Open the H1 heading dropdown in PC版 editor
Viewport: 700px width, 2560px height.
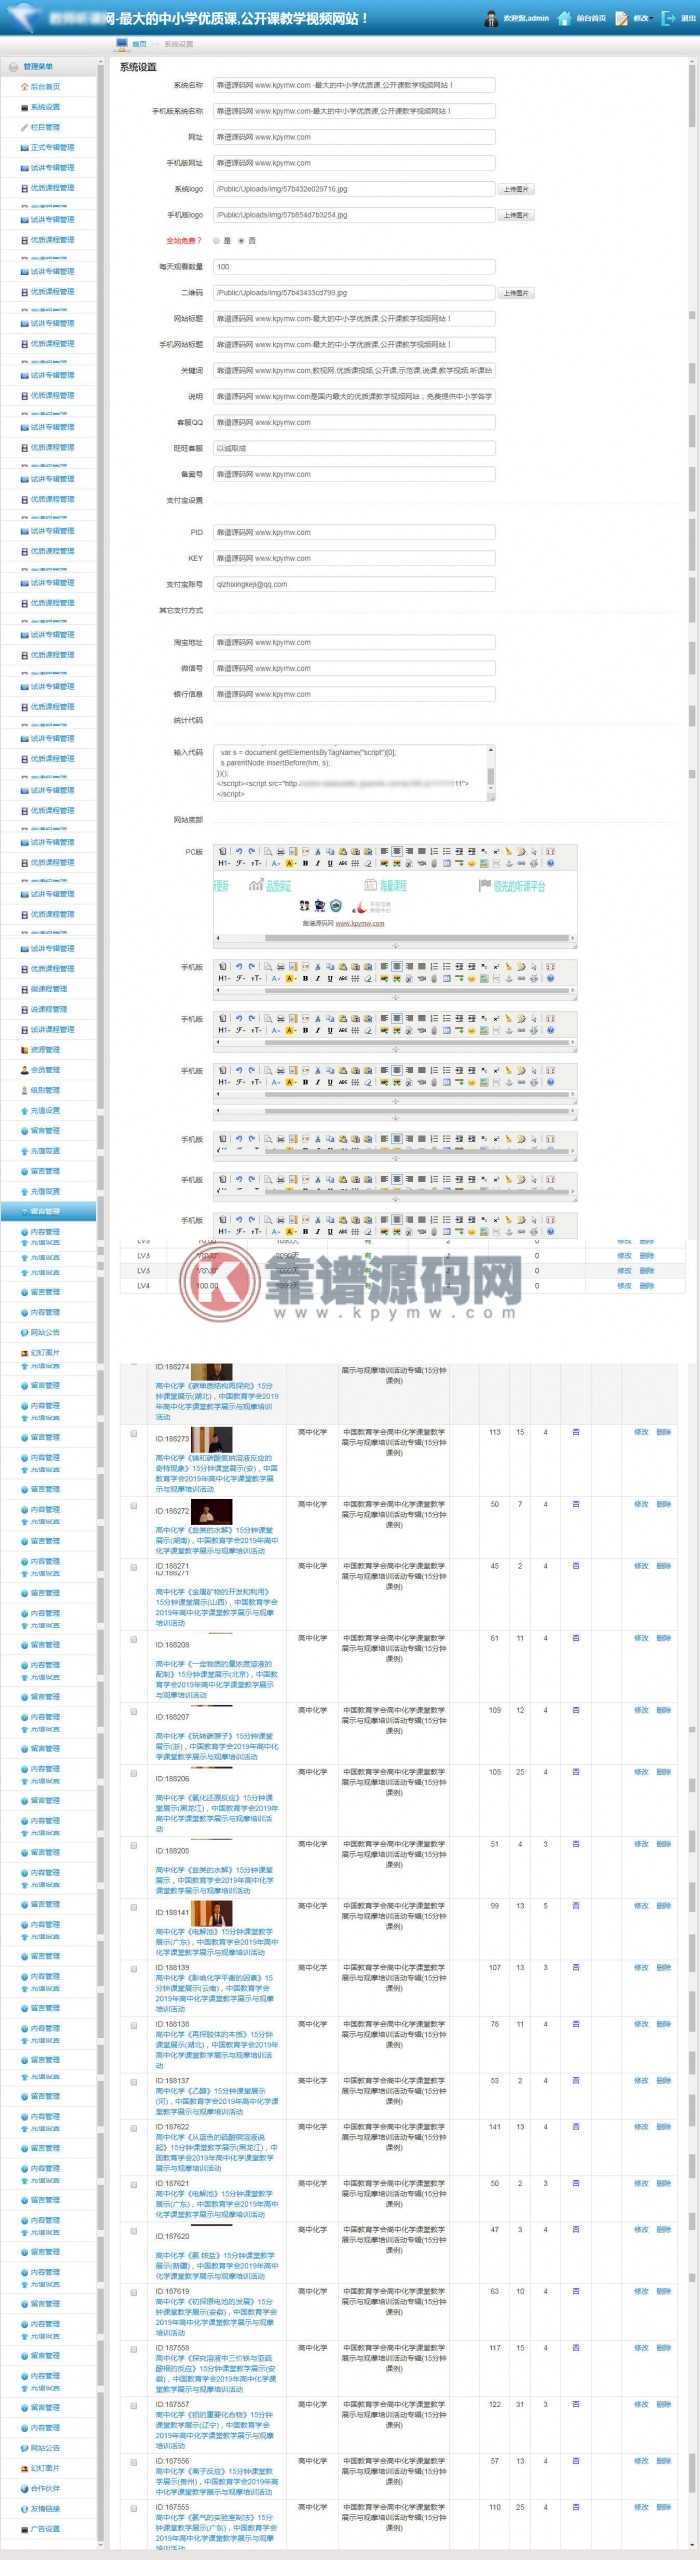[x=224, y=863]
